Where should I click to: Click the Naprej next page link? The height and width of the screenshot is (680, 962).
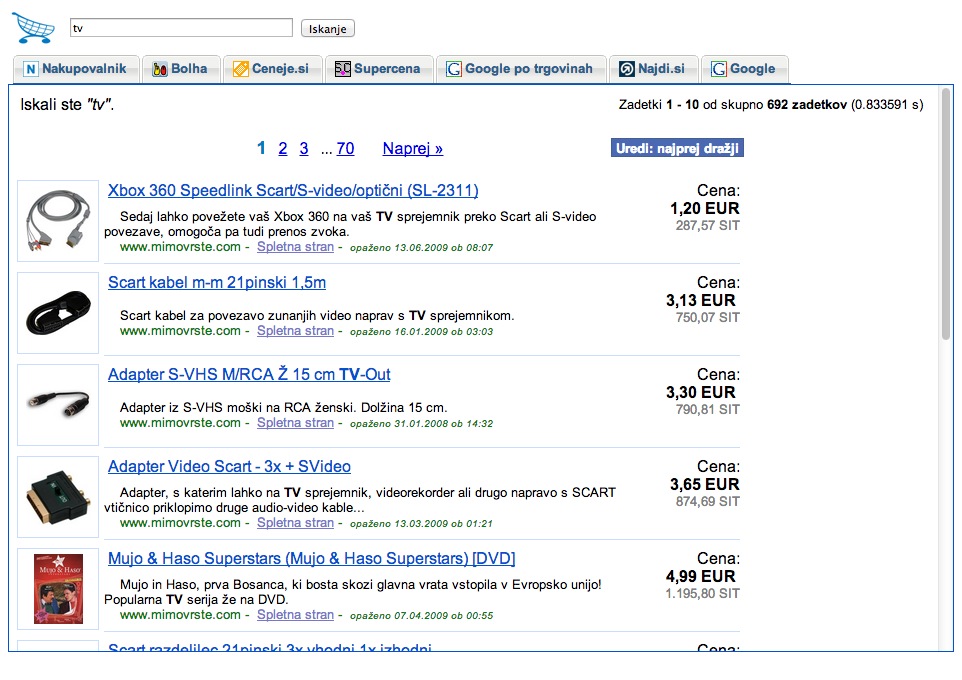tap(413, 149)
